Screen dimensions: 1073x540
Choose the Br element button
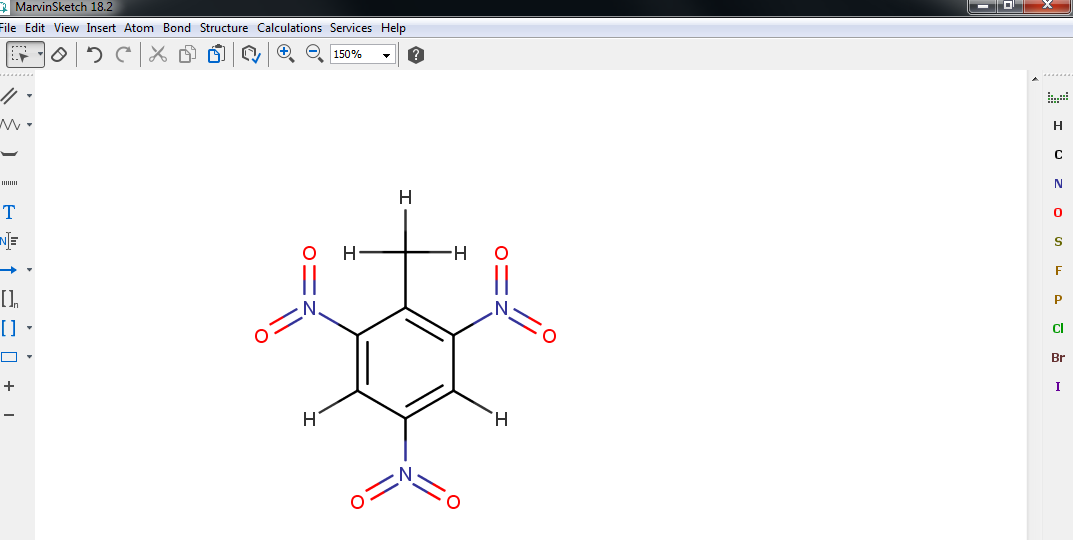[1057, 357]
